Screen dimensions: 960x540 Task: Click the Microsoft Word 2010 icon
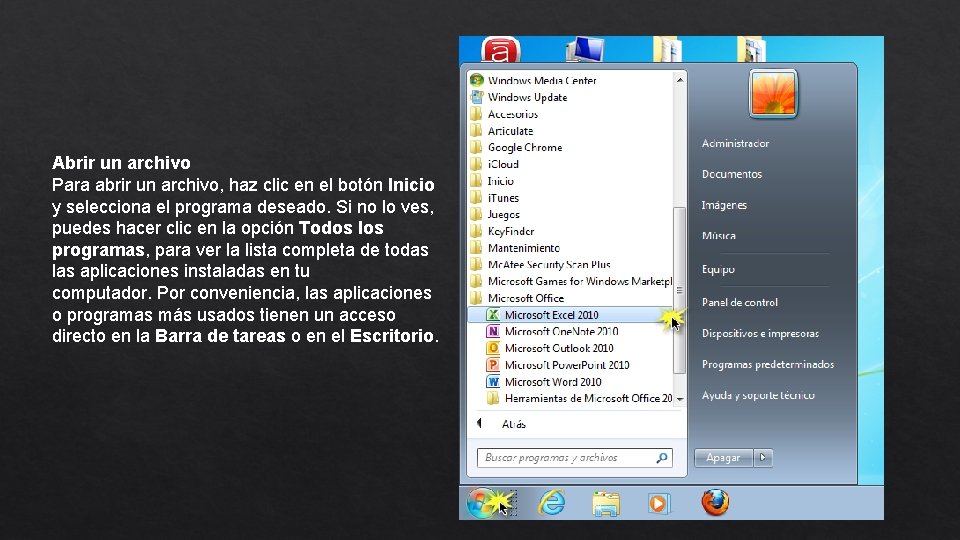[493, 381]
